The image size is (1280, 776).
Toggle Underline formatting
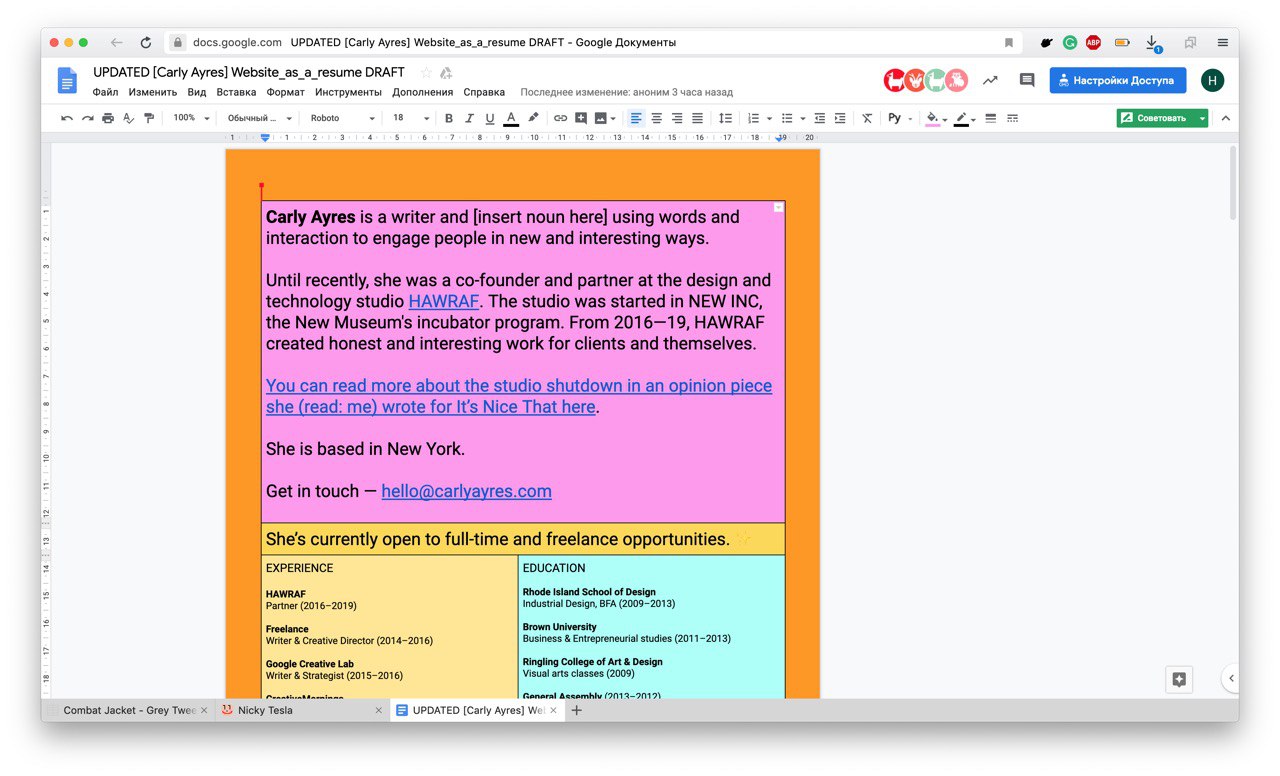[490, 118]
